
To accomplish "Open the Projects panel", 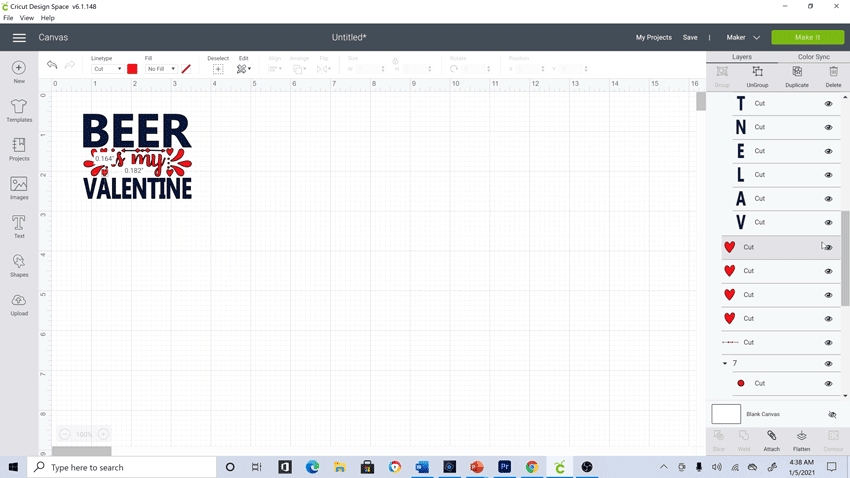I will click(19, 149).
